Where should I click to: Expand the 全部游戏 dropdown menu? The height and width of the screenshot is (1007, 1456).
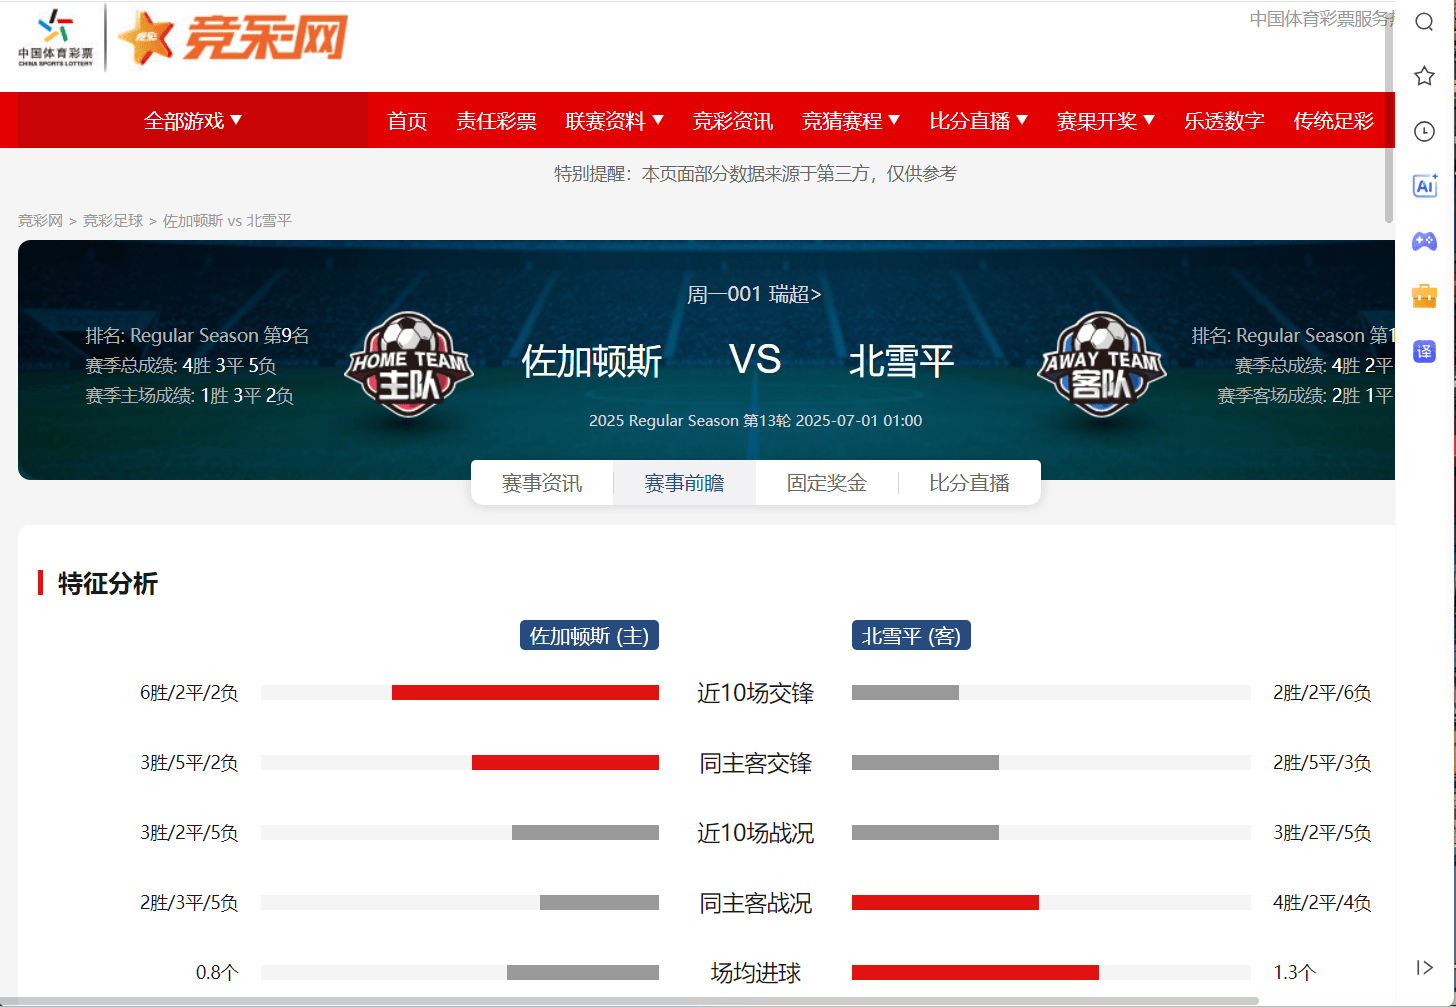[x=193, y=121]
